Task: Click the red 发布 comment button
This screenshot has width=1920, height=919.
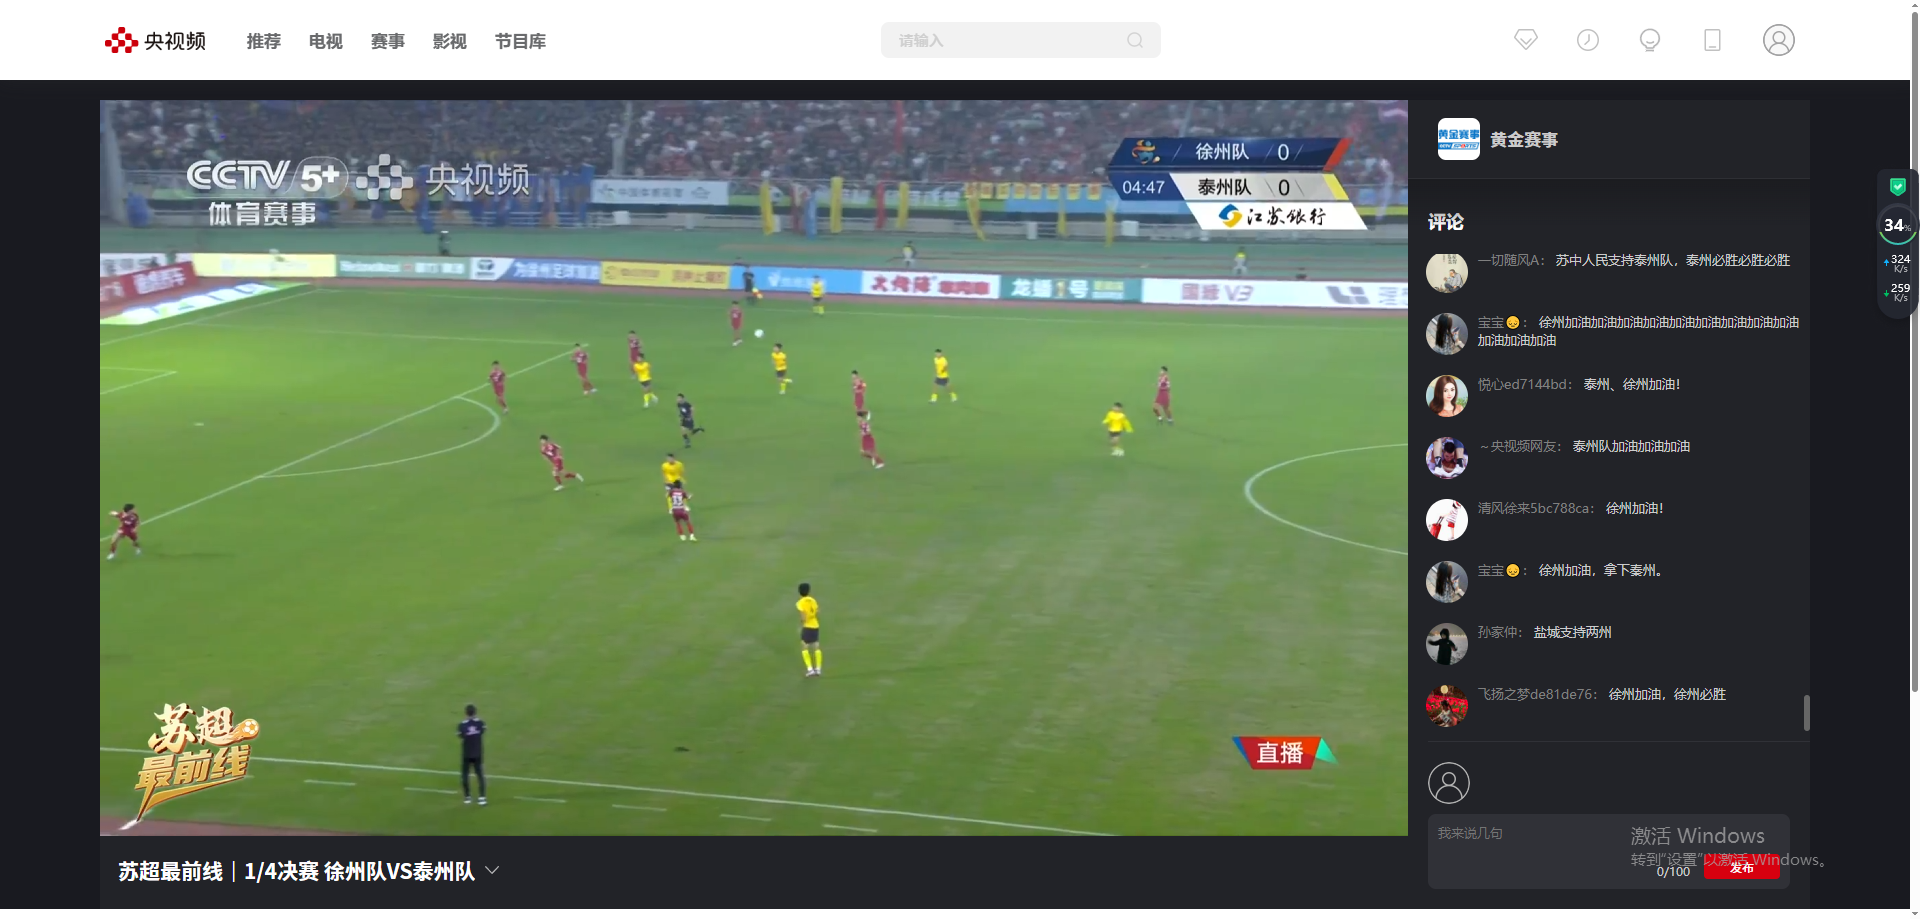Action: [x=1741, y=868]
